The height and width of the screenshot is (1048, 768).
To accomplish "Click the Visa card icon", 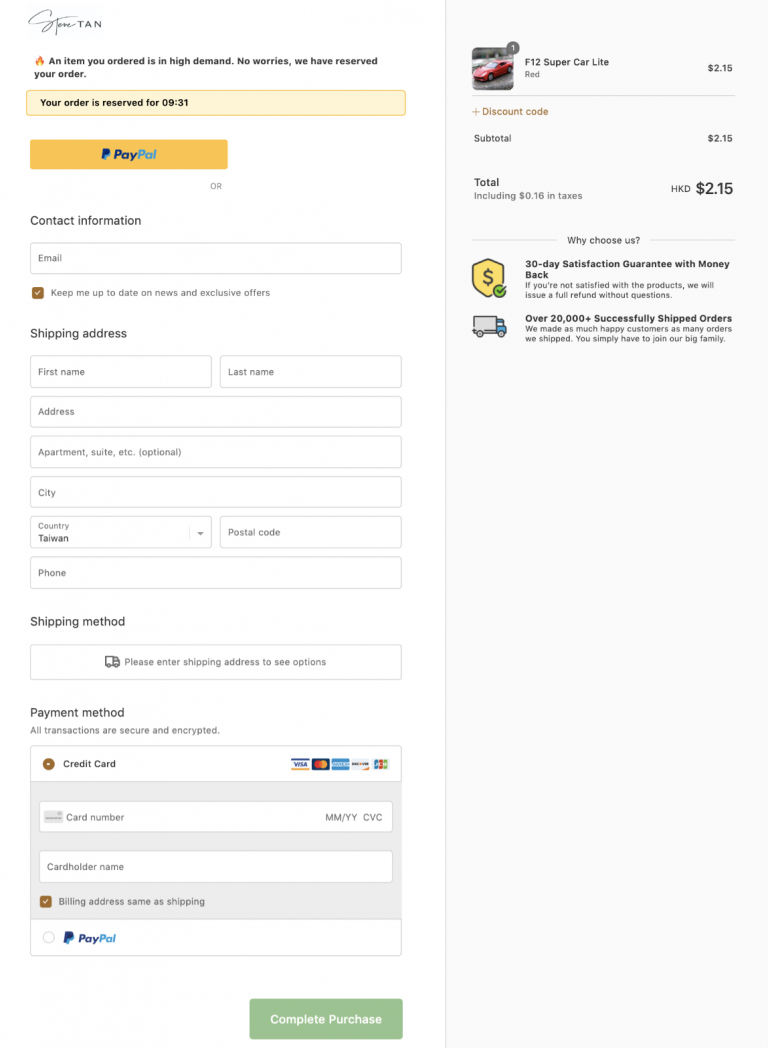I will click(300, 764).
